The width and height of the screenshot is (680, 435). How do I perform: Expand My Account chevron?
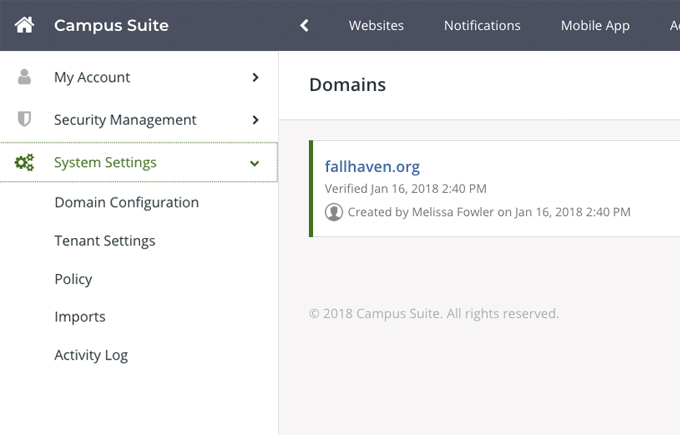(x=255, y=77)
